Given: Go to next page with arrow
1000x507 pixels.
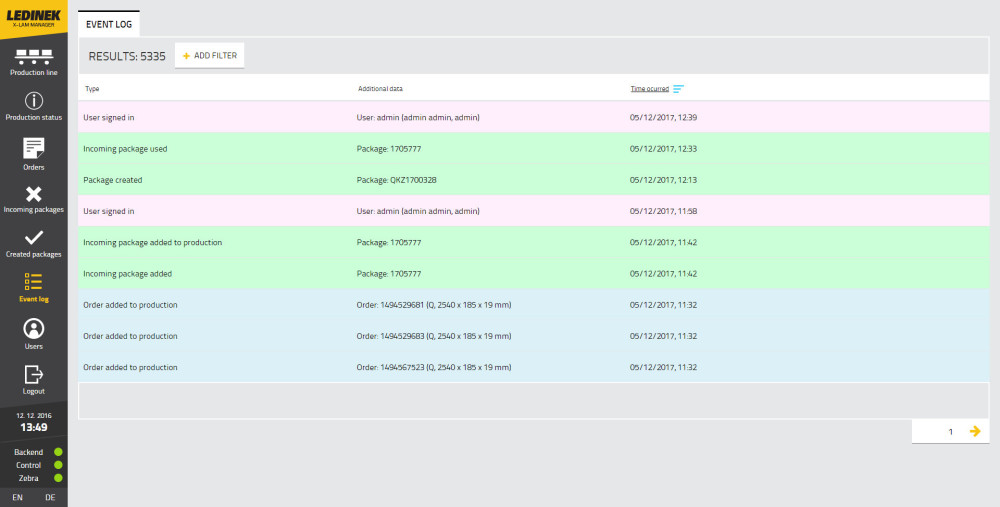Looking at the screenshot, I should pyautogui.click(x=975, y=431).
